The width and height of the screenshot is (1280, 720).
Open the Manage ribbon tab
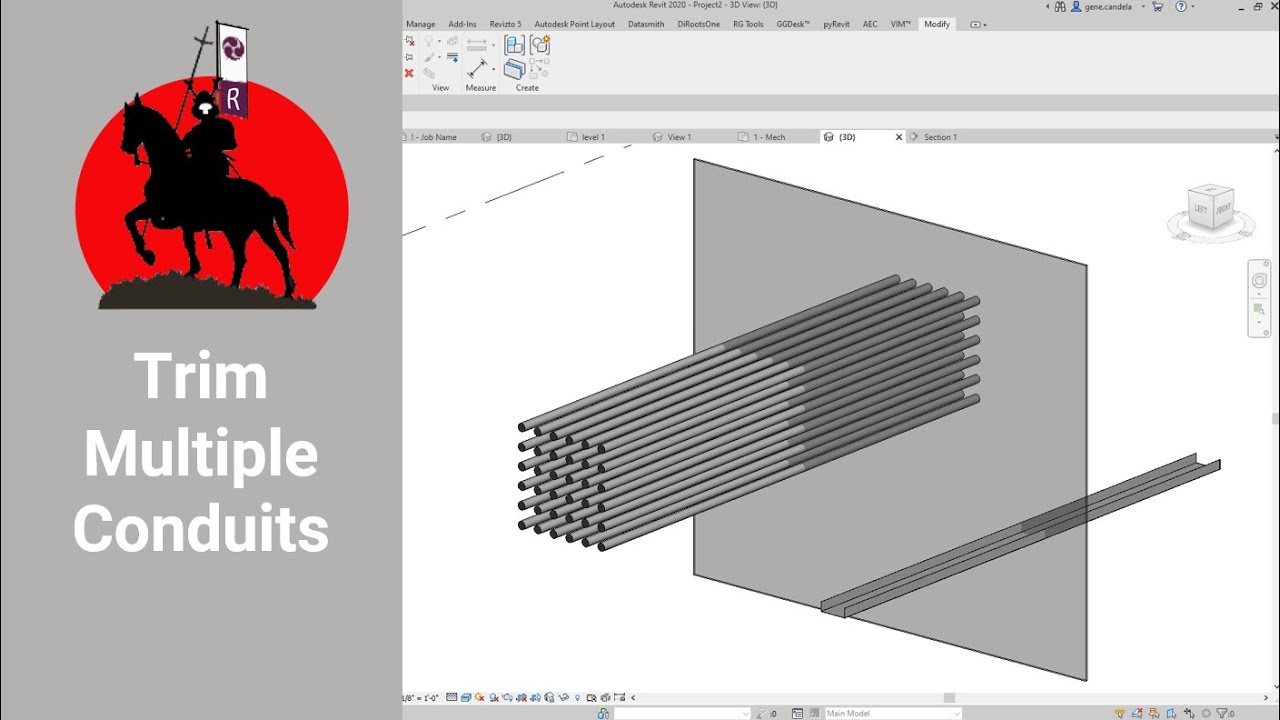click(420, 24)
